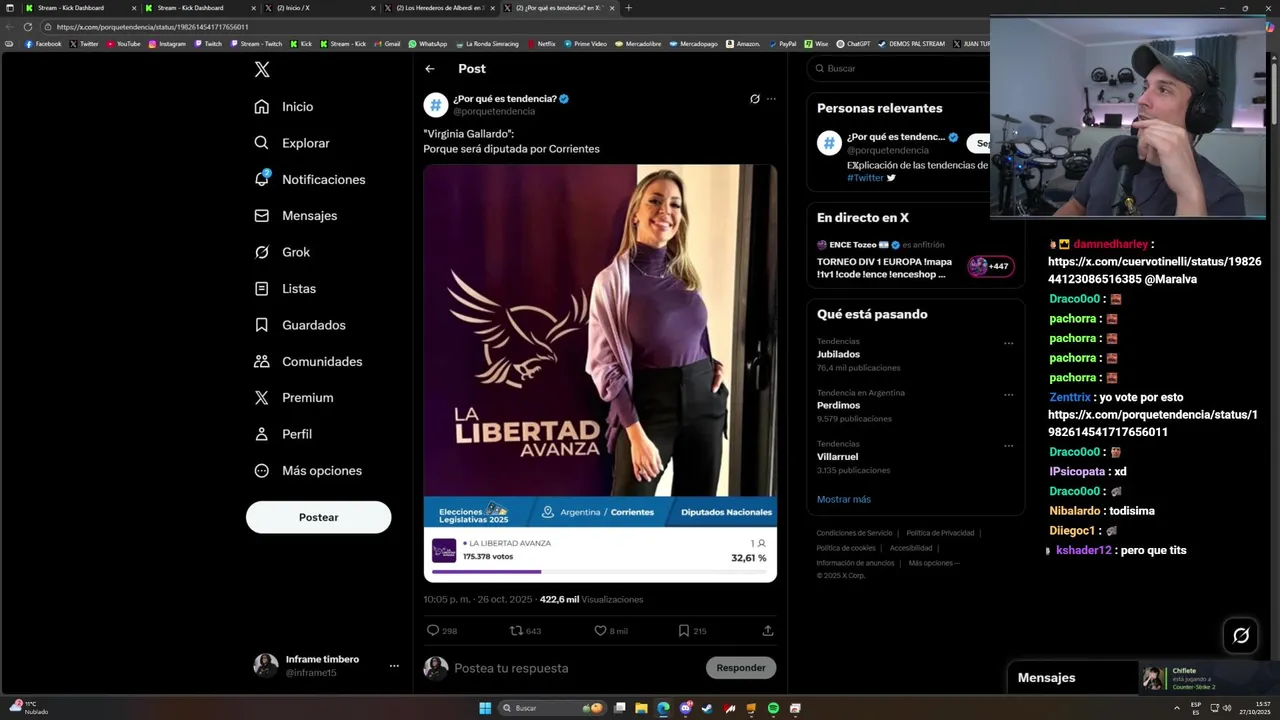The height and width of the screenshot is (720, 1280).
Task: Open Explorar search icon in sidebar
Action: [261, 143]
